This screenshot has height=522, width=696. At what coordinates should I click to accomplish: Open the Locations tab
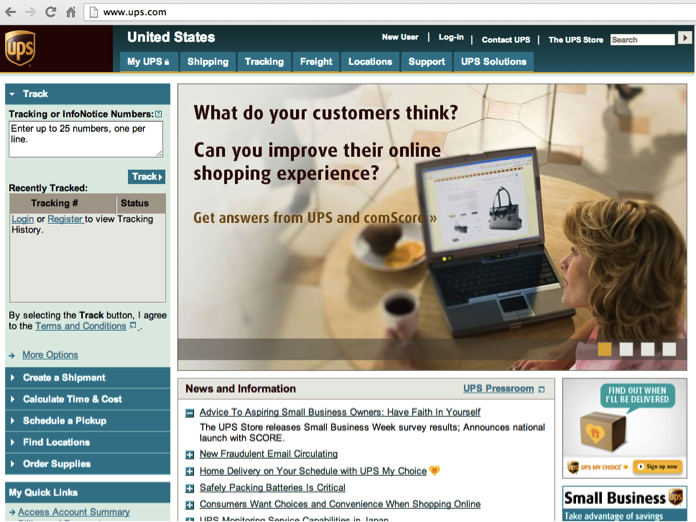tap(370, 62)
